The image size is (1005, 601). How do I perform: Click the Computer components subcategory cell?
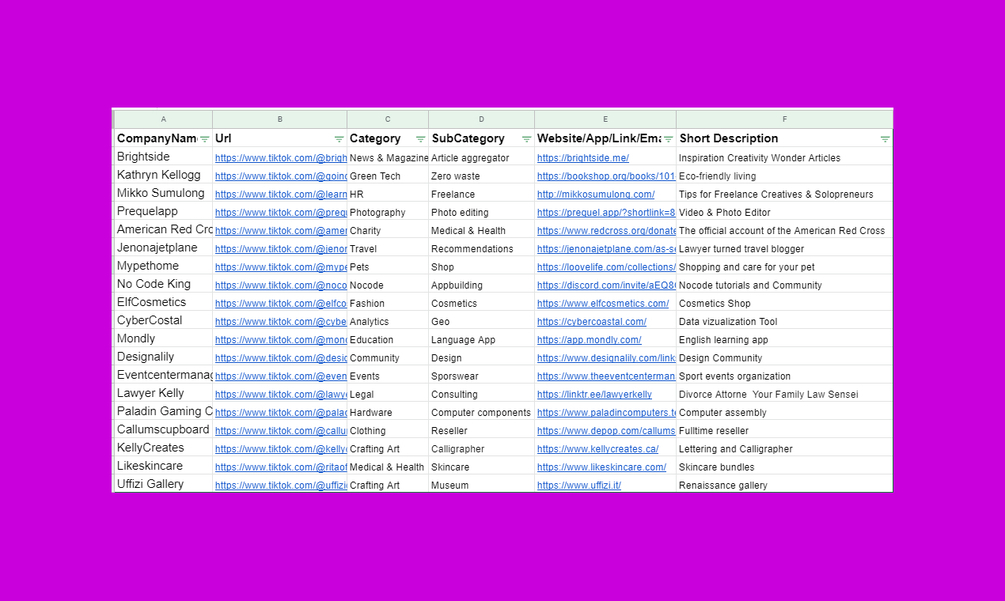(x=481, y=413)
